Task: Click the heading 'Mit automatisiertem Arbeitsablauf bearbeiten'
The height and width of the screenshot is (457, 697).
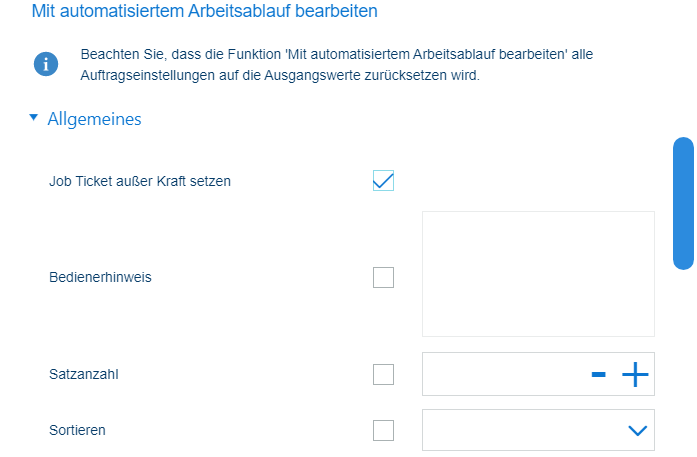Action: pos(204,11)
